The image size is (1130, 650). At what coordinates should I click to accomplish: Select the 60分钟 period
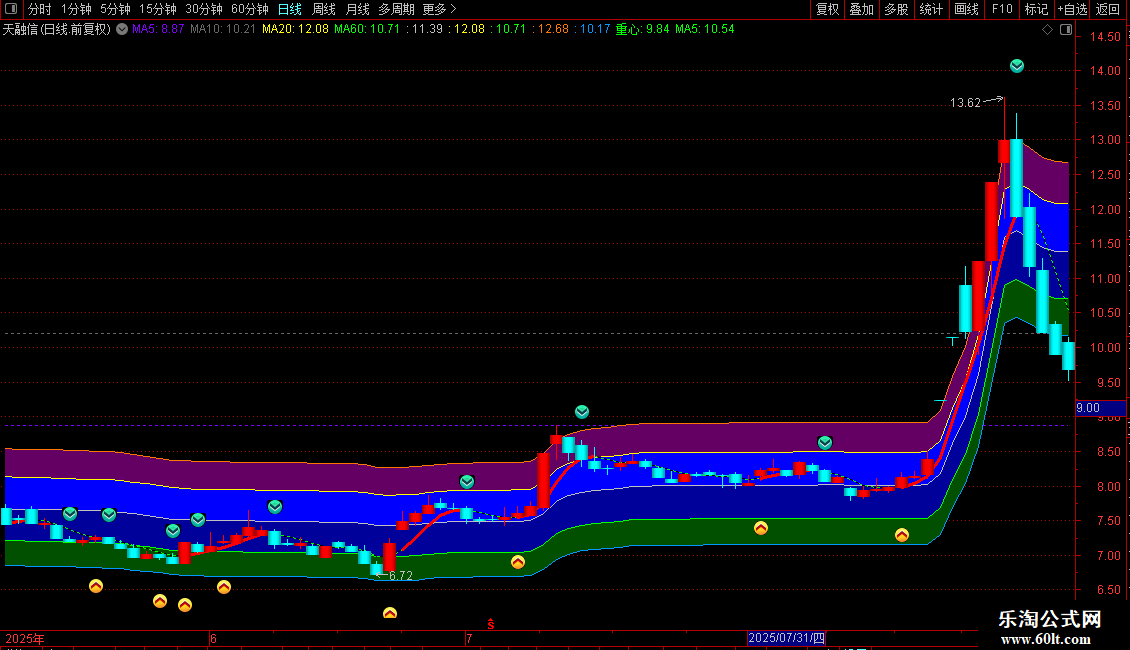[249, 9]
